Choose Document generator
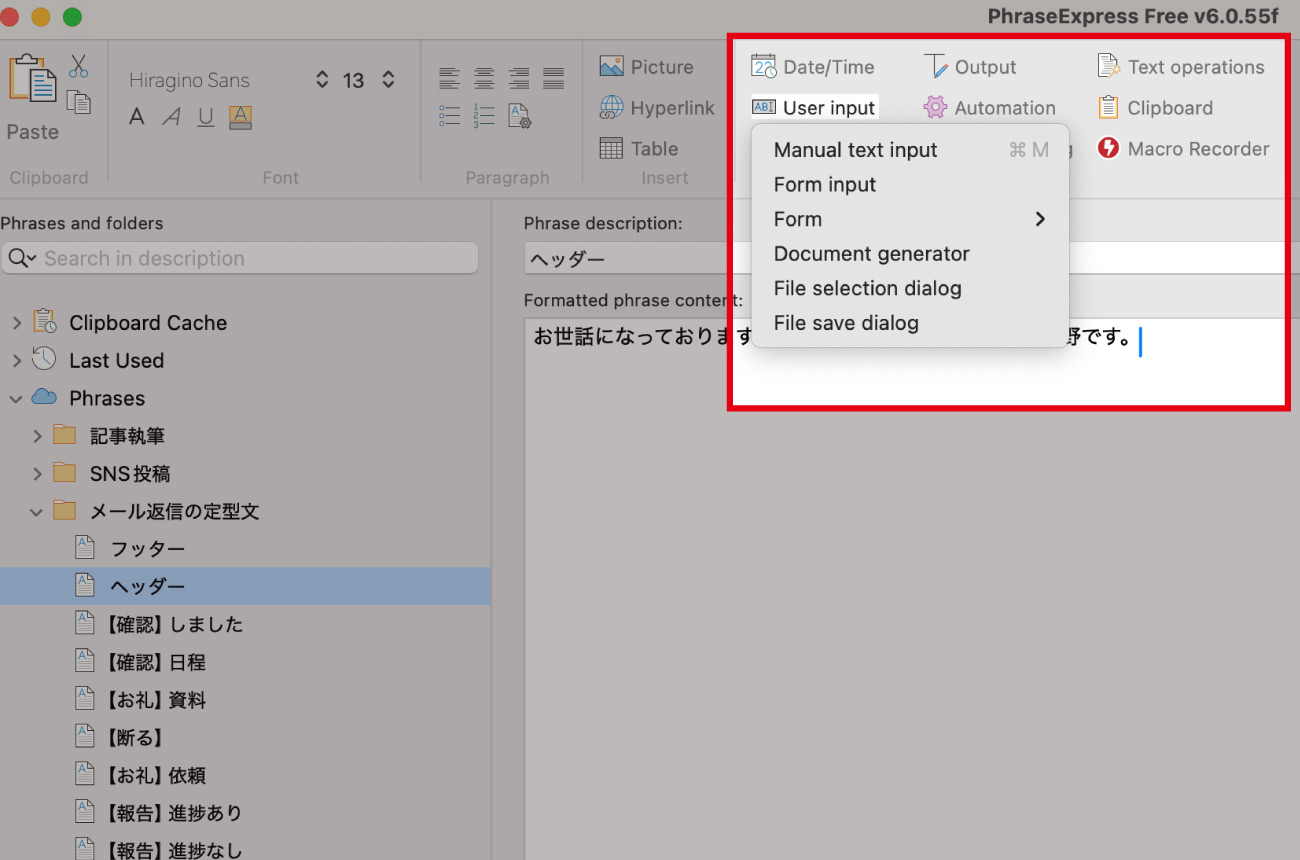This screenshot has width=1300, height=860. click(910, 254)
